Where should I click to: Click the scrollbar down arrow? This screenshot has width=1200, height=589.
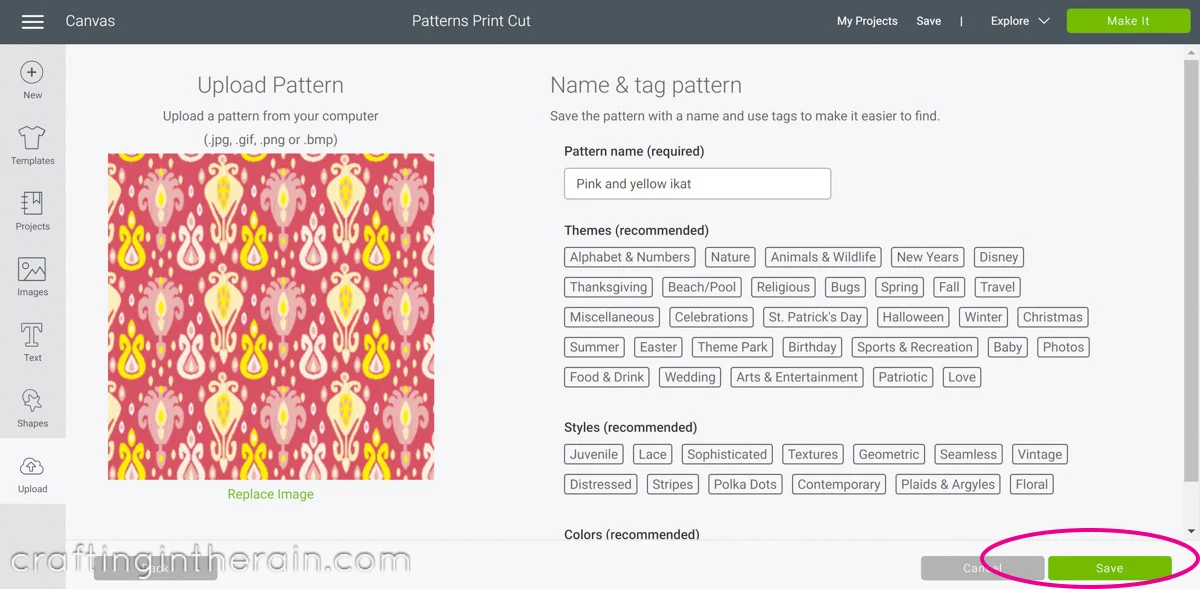1191,531
